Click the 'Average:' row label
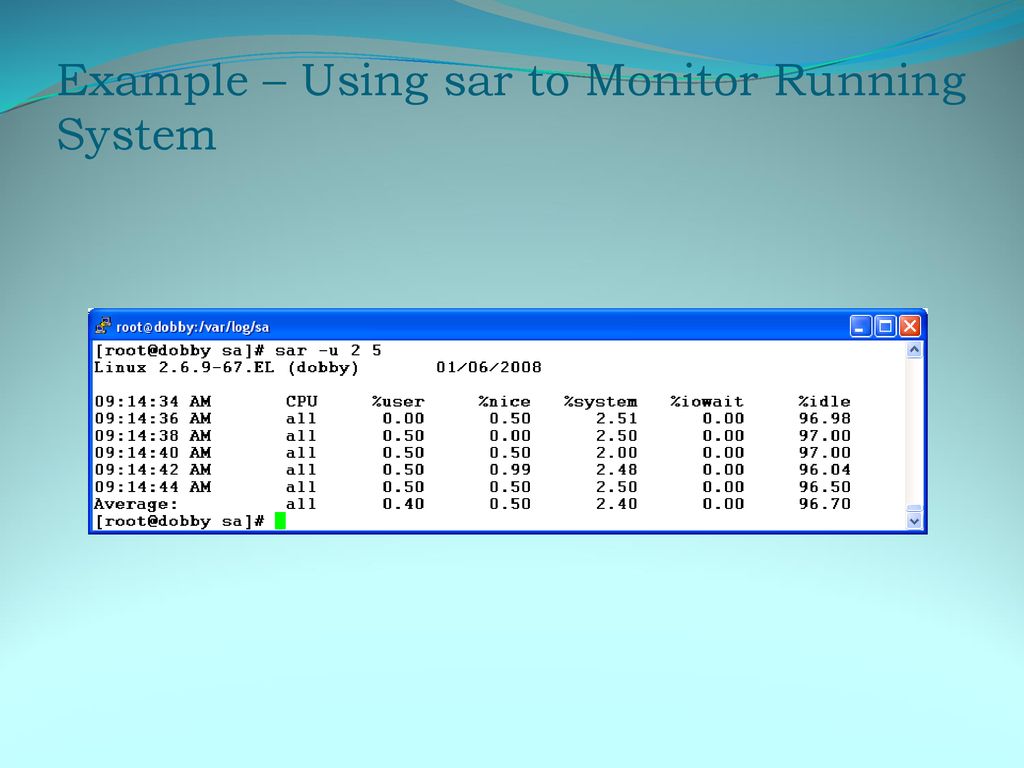 pyautogui.click(x=136, y=504)
